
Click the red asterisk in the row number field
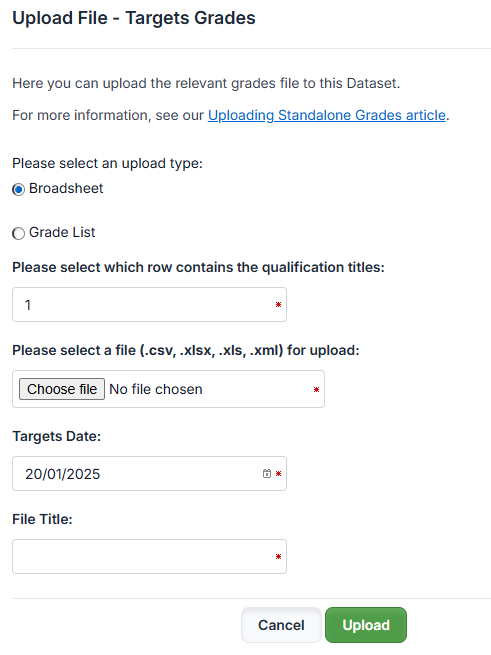coord(278,305)
